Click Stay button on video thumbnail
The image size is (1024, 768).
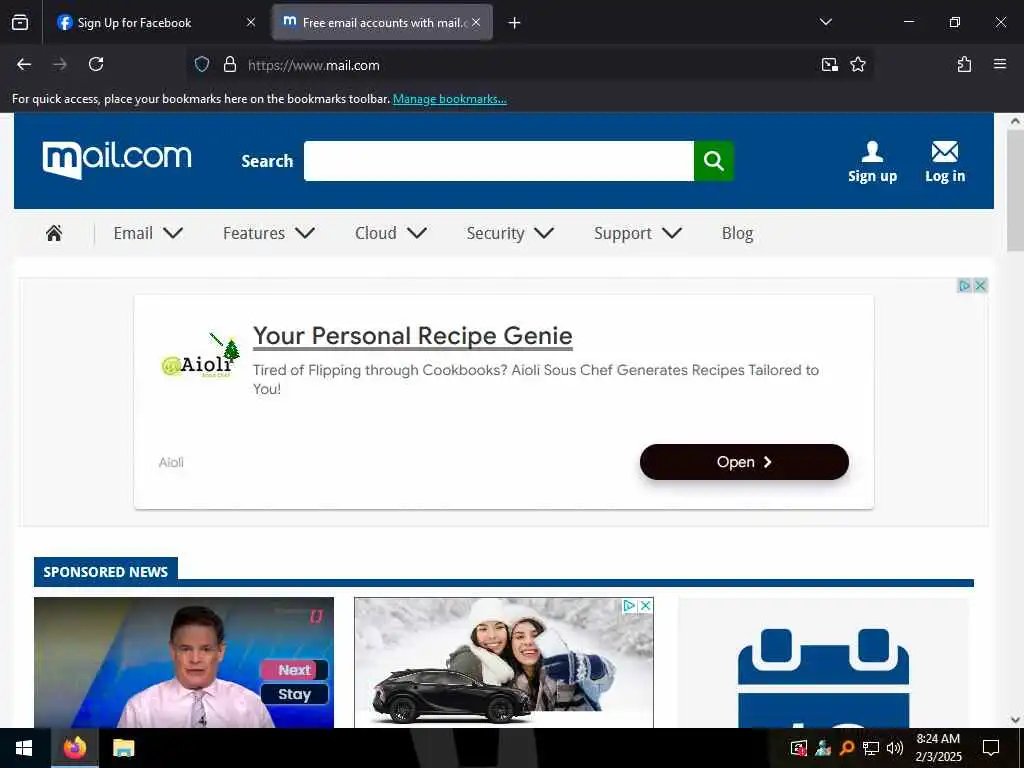295,694
